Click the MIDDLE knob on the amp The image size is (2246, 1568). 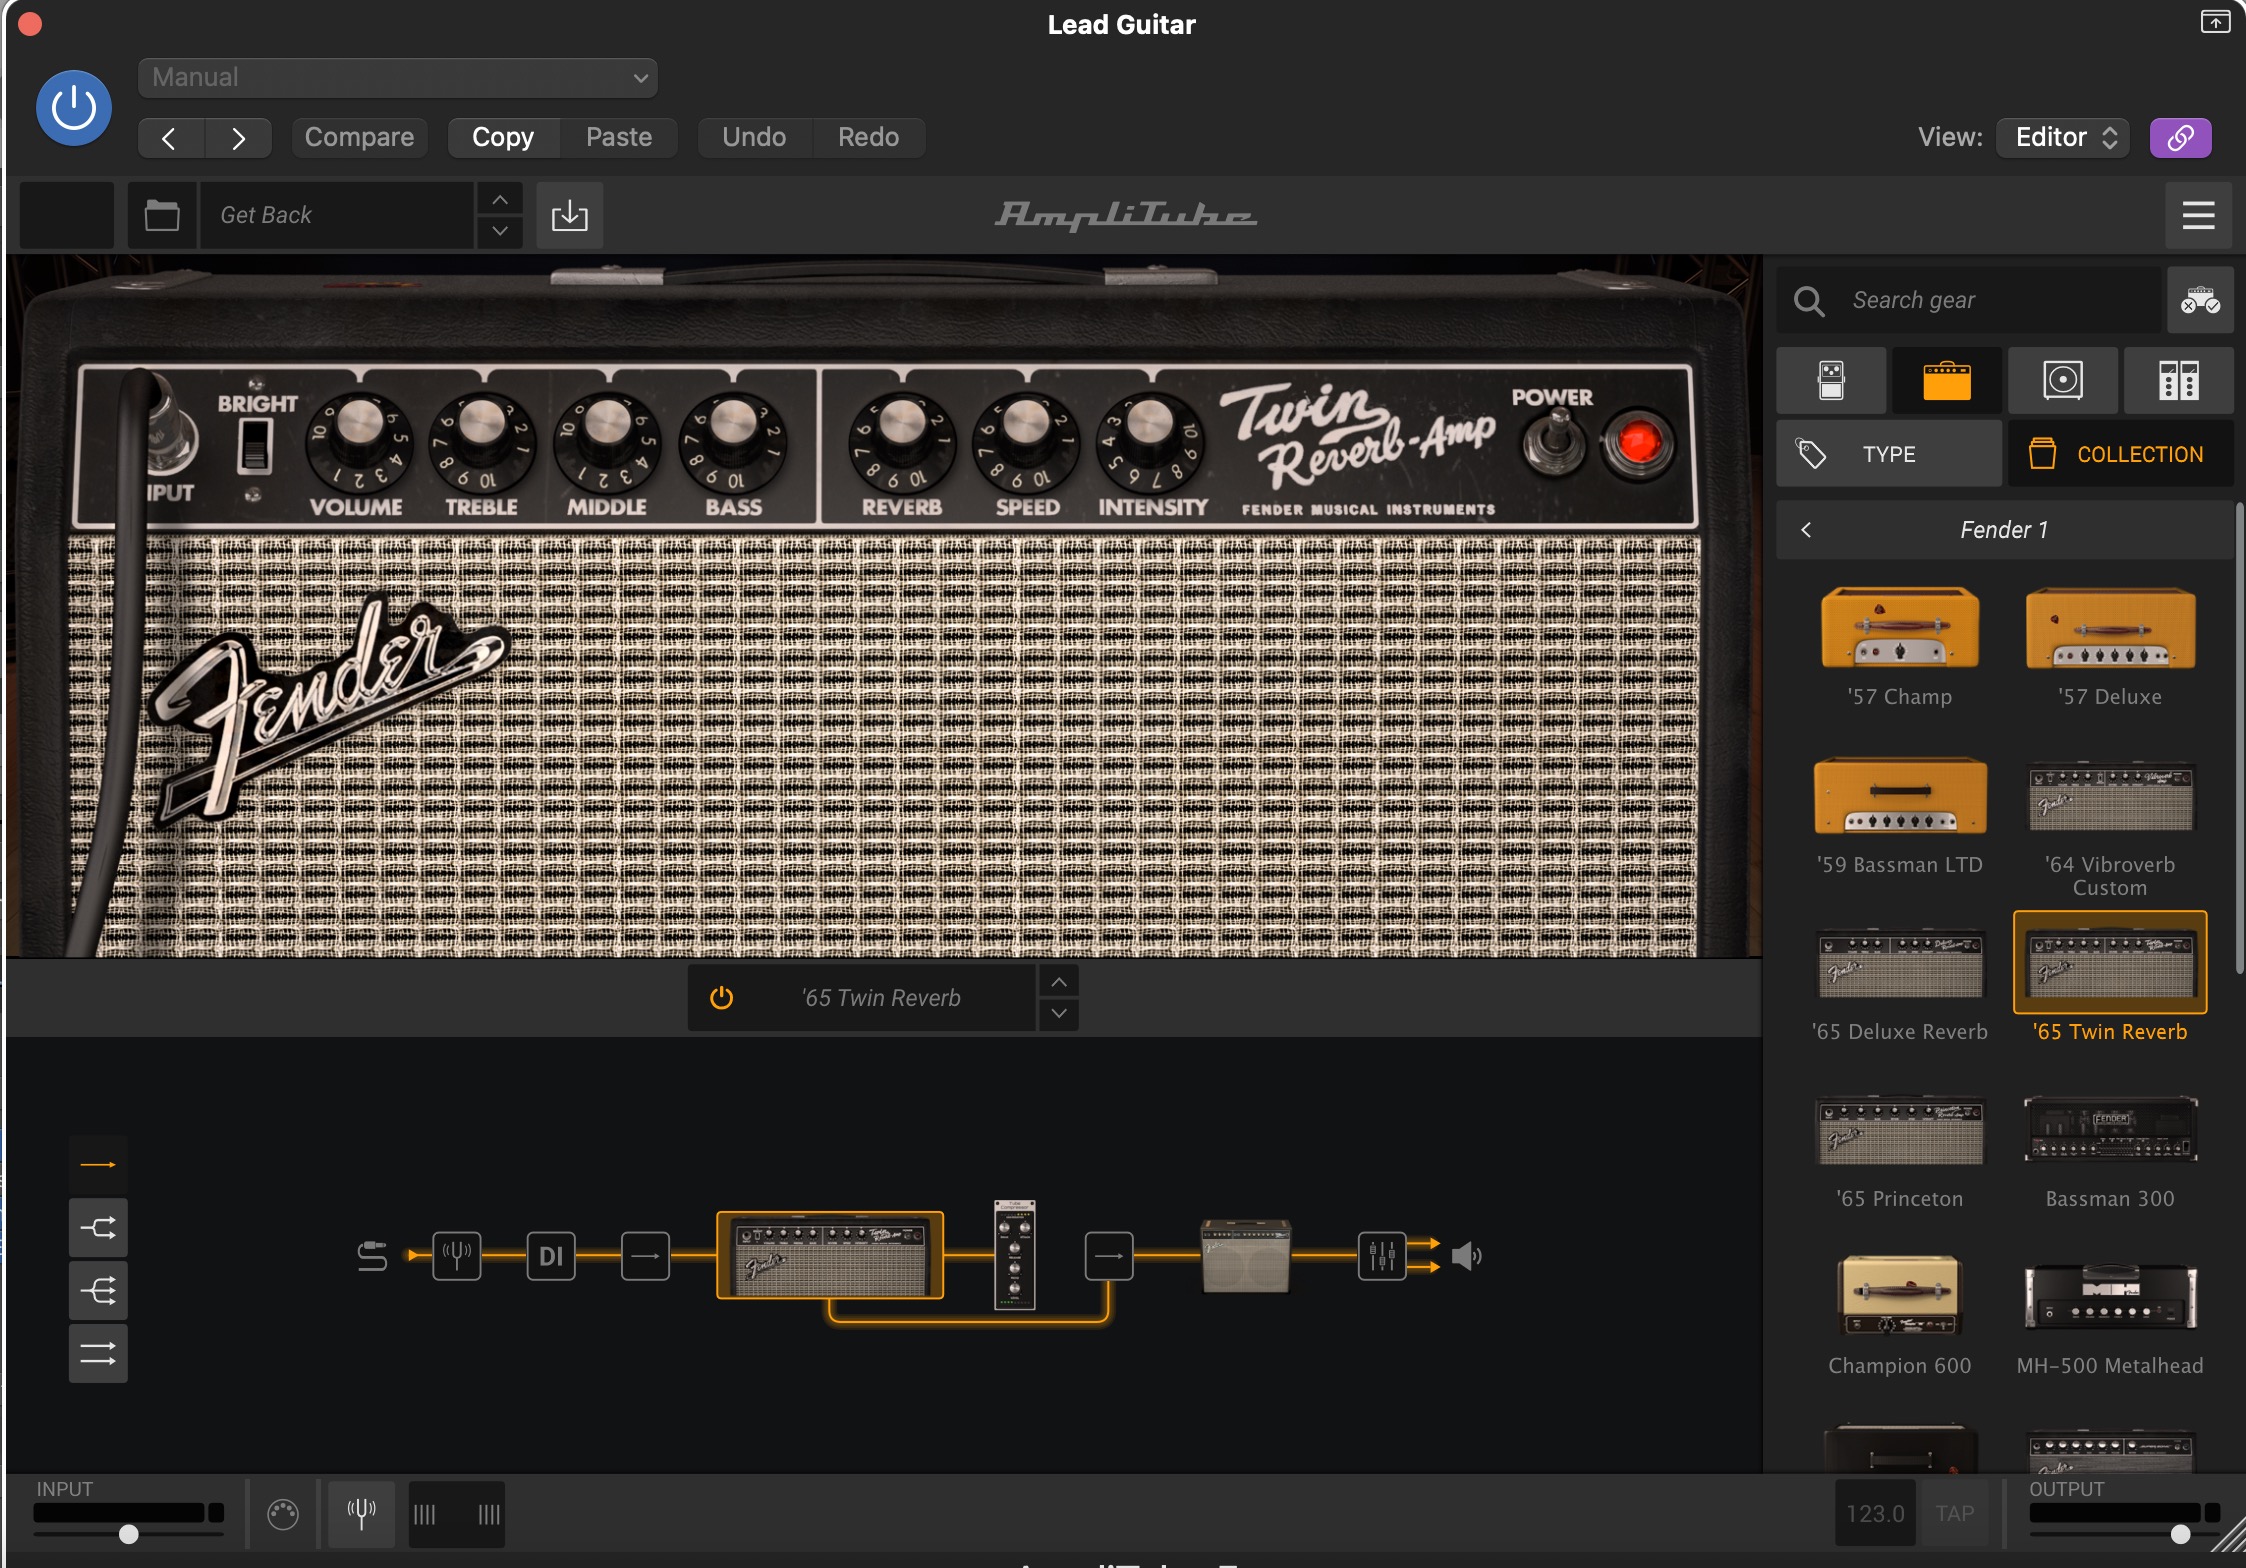tap(607, 440)
